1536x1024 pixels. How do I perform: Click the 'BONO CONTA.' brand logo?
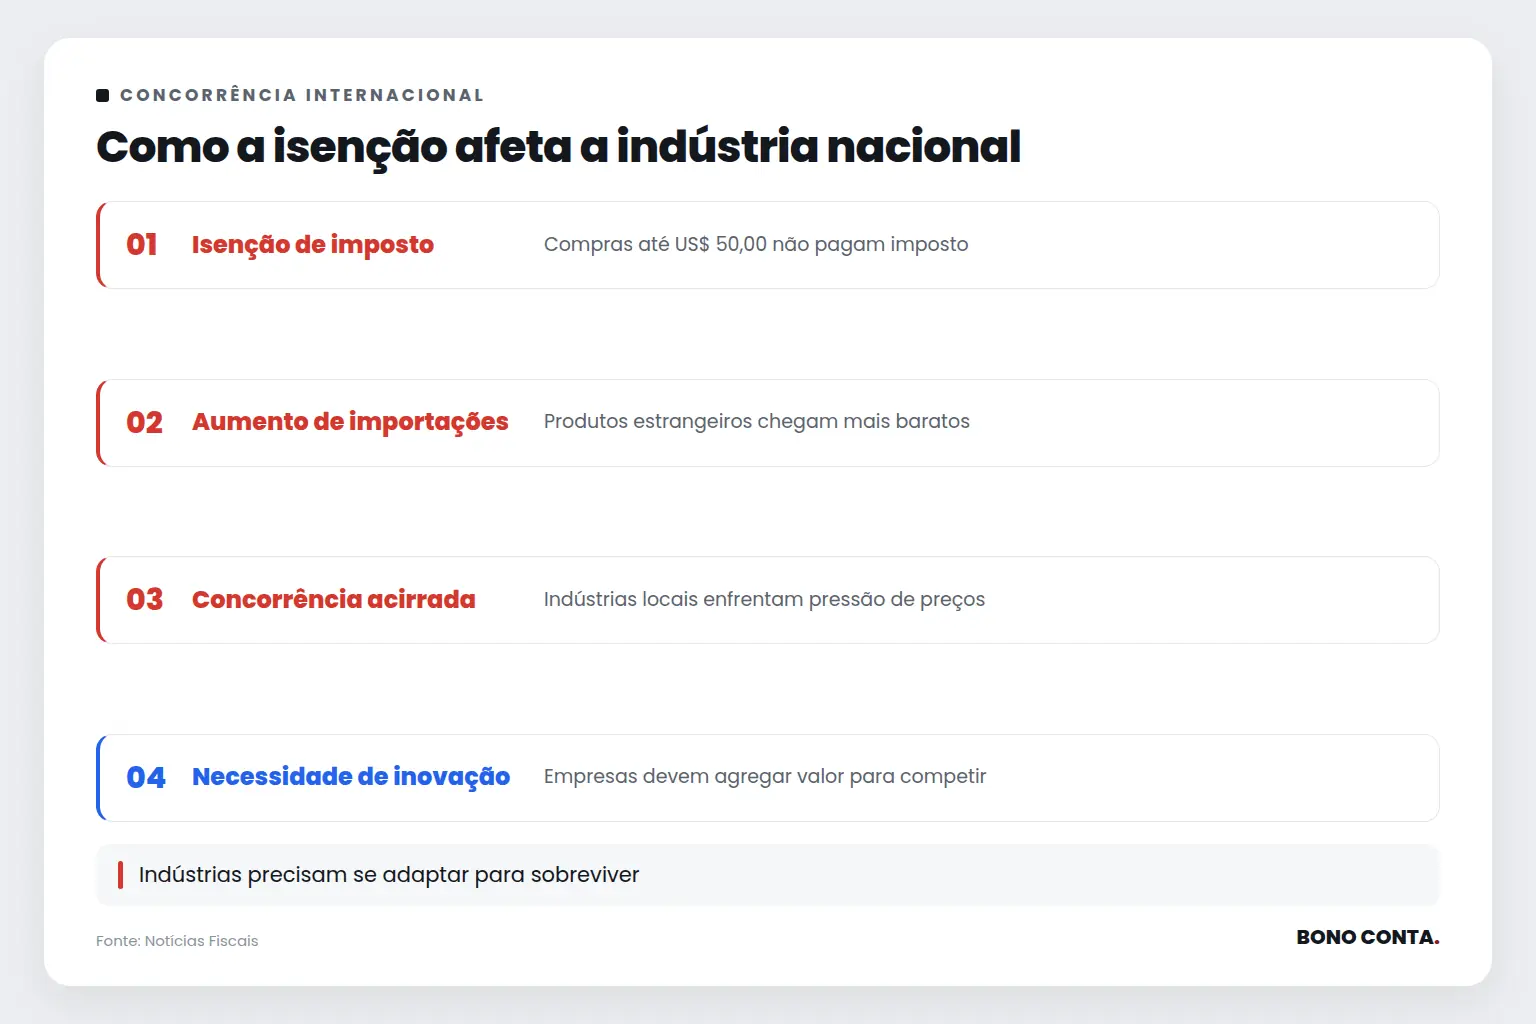tap(1368, 937)
